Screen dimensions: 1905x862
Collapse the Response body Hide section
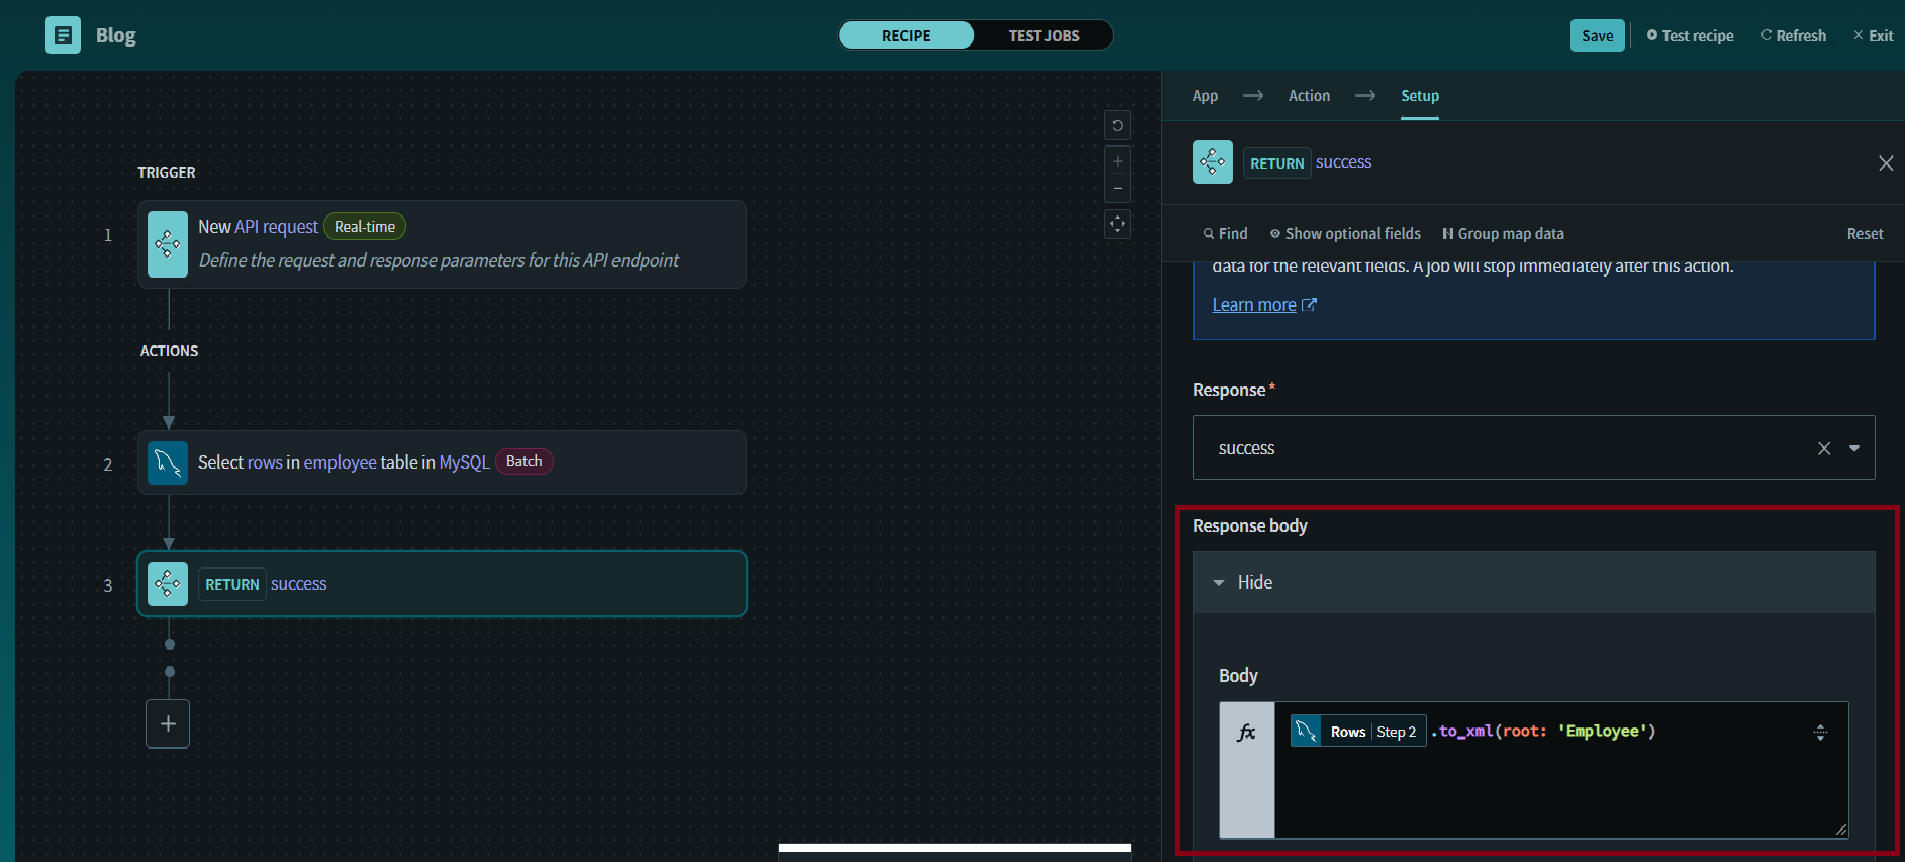[1243, 582]
